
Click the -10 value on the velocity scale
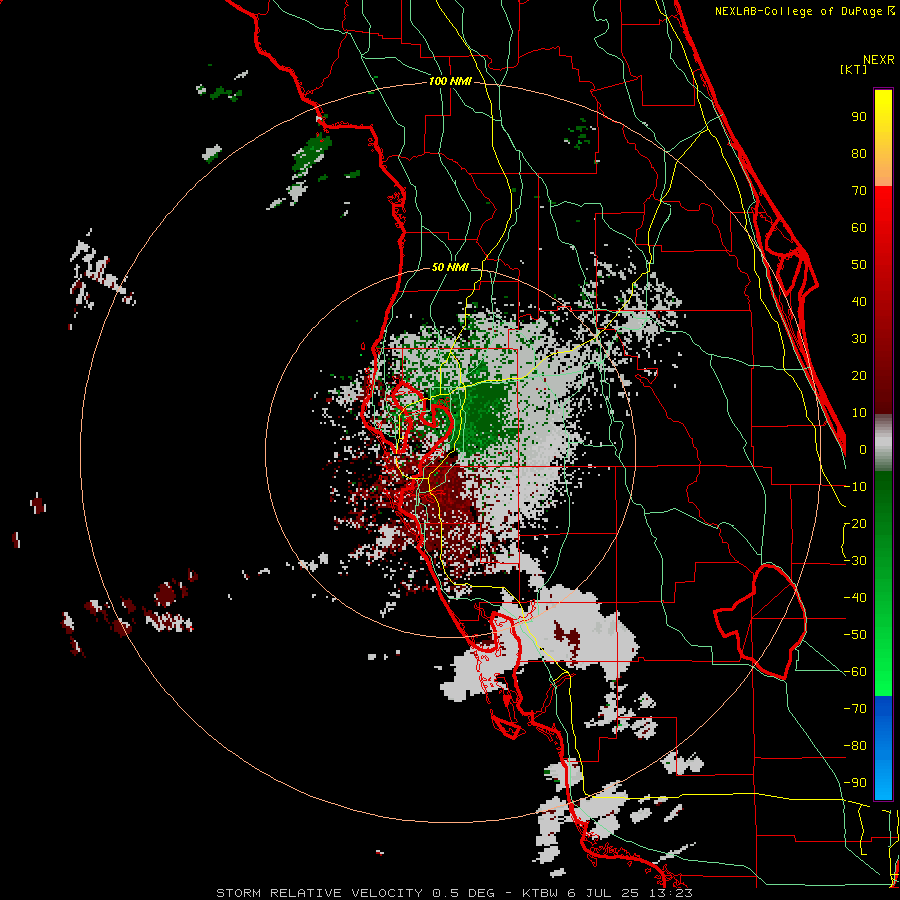[855, 487]
